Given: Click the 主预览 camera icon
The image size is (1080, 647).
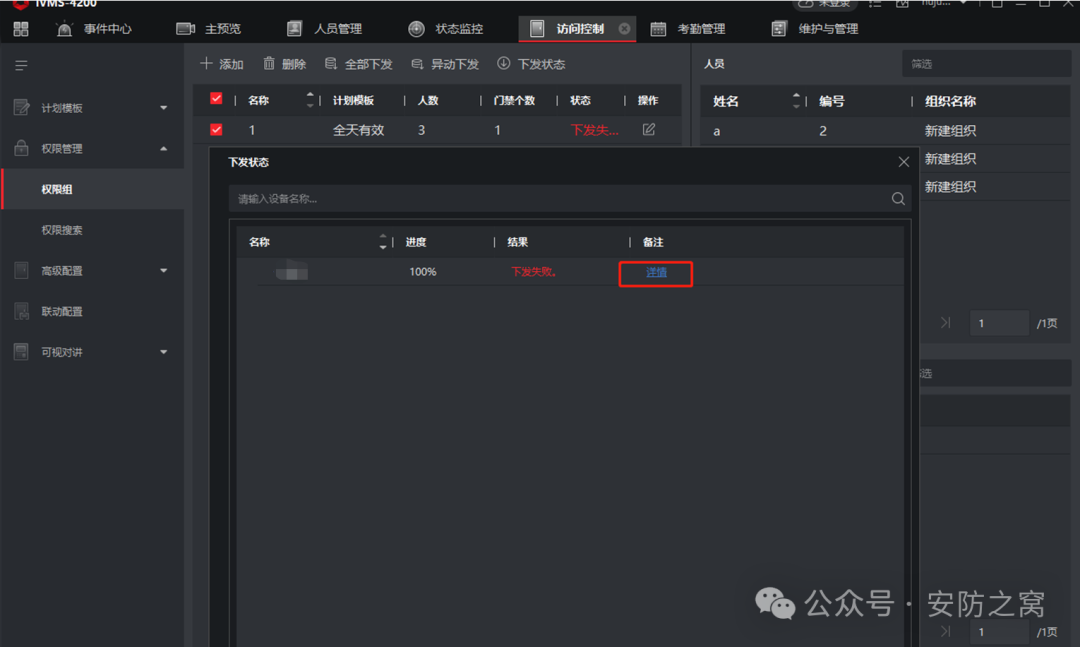Looking at the screenshot, I should (x=185, y=29).
